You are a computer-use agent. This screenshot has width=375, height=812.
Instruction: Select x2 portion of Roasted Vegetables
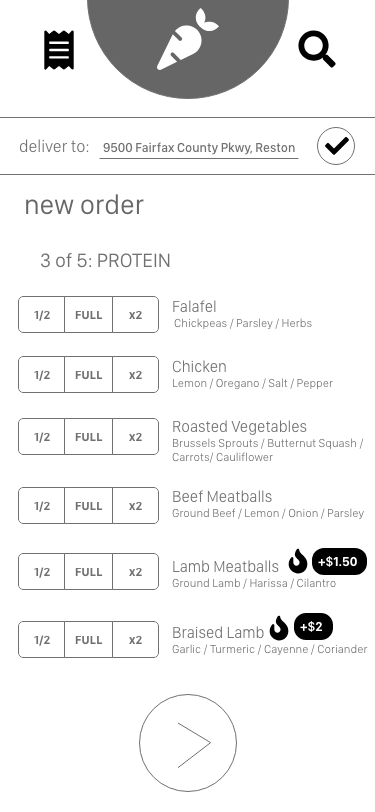pos(136,437)
